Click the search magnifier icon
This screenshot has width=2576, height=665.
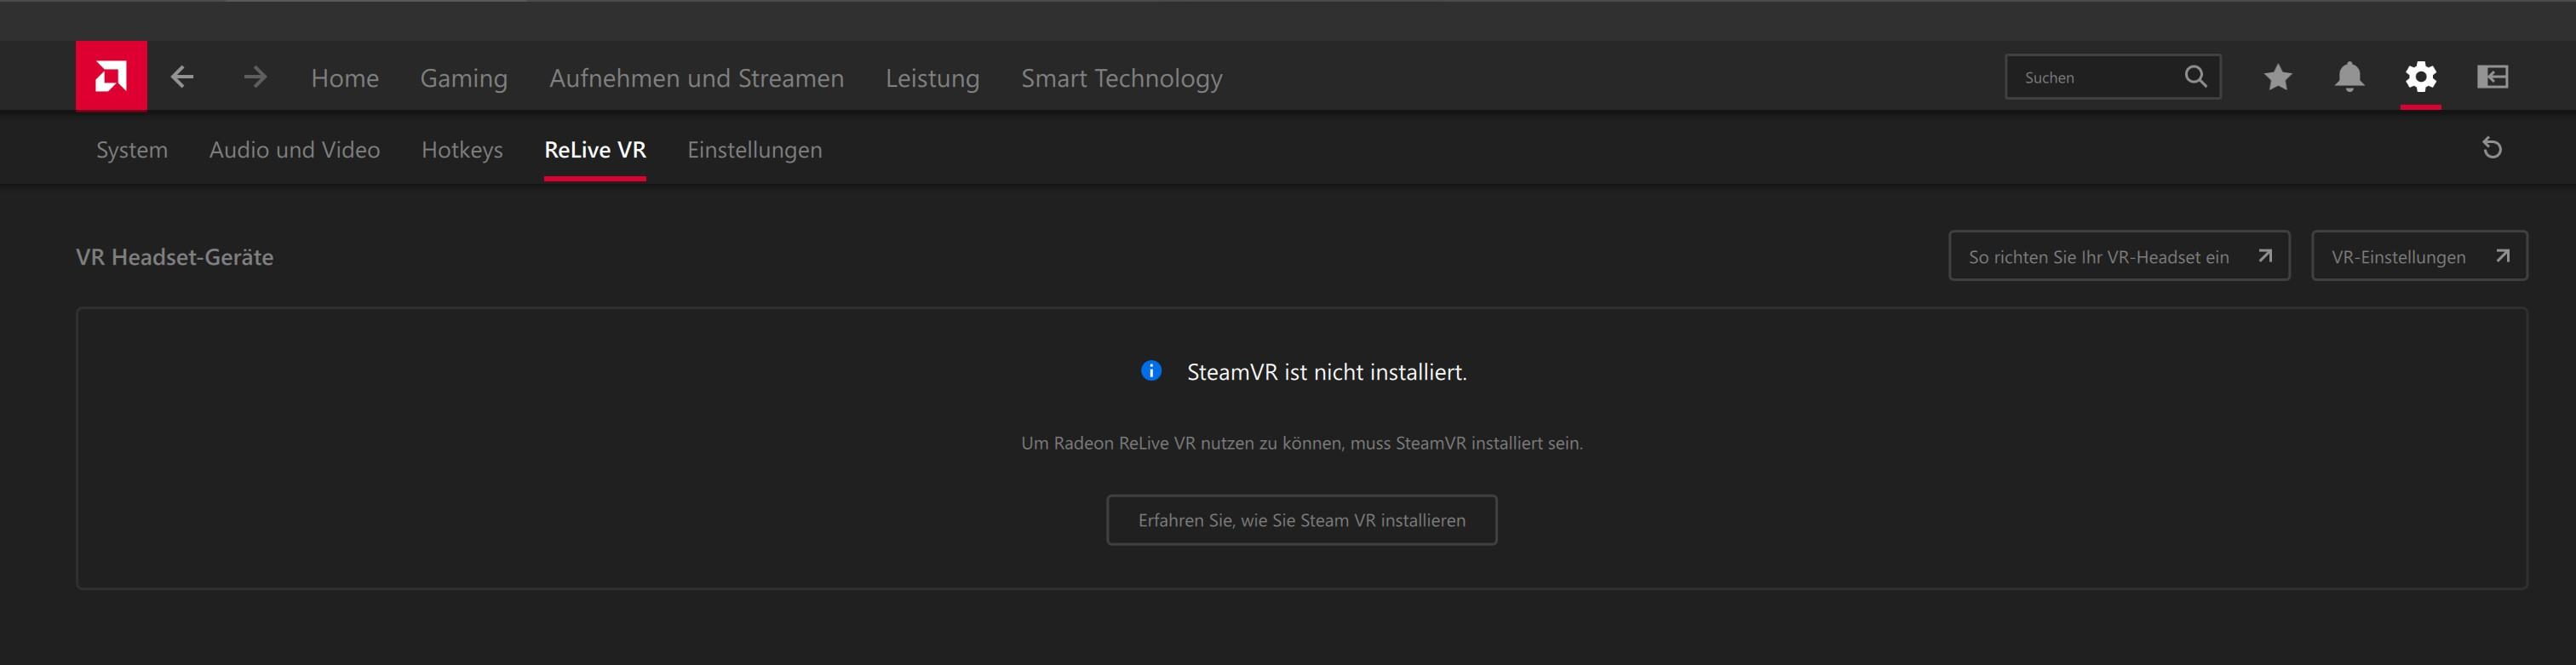[x=2195, y=77]
